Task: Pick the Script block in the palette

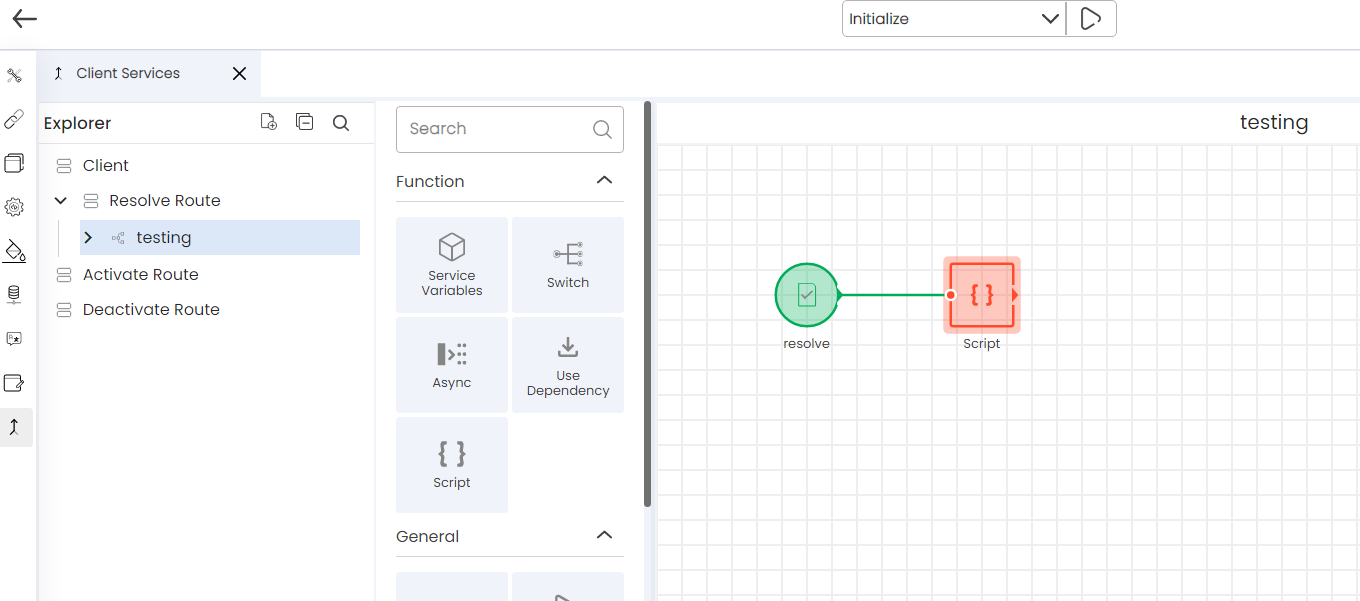Action: click(452, 465)
